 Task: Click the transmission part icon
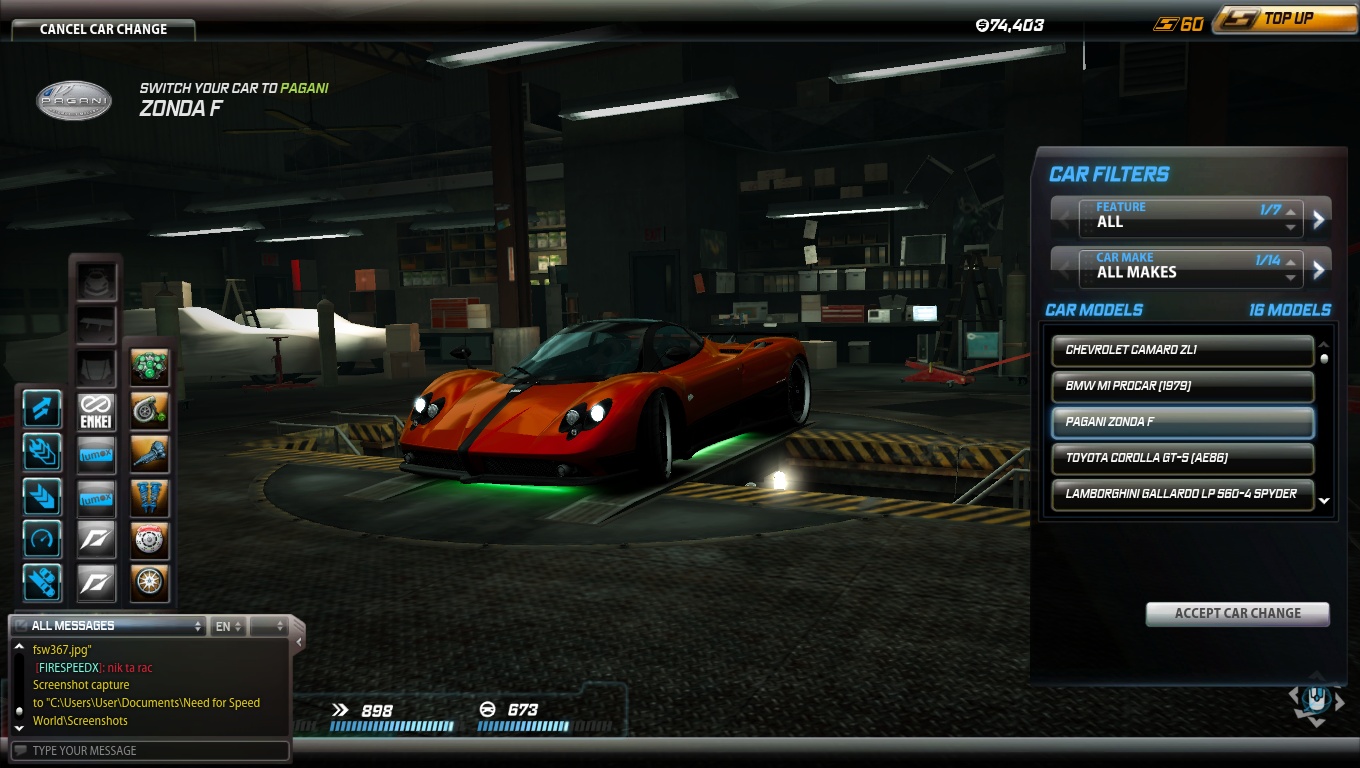tap(149, 454)
